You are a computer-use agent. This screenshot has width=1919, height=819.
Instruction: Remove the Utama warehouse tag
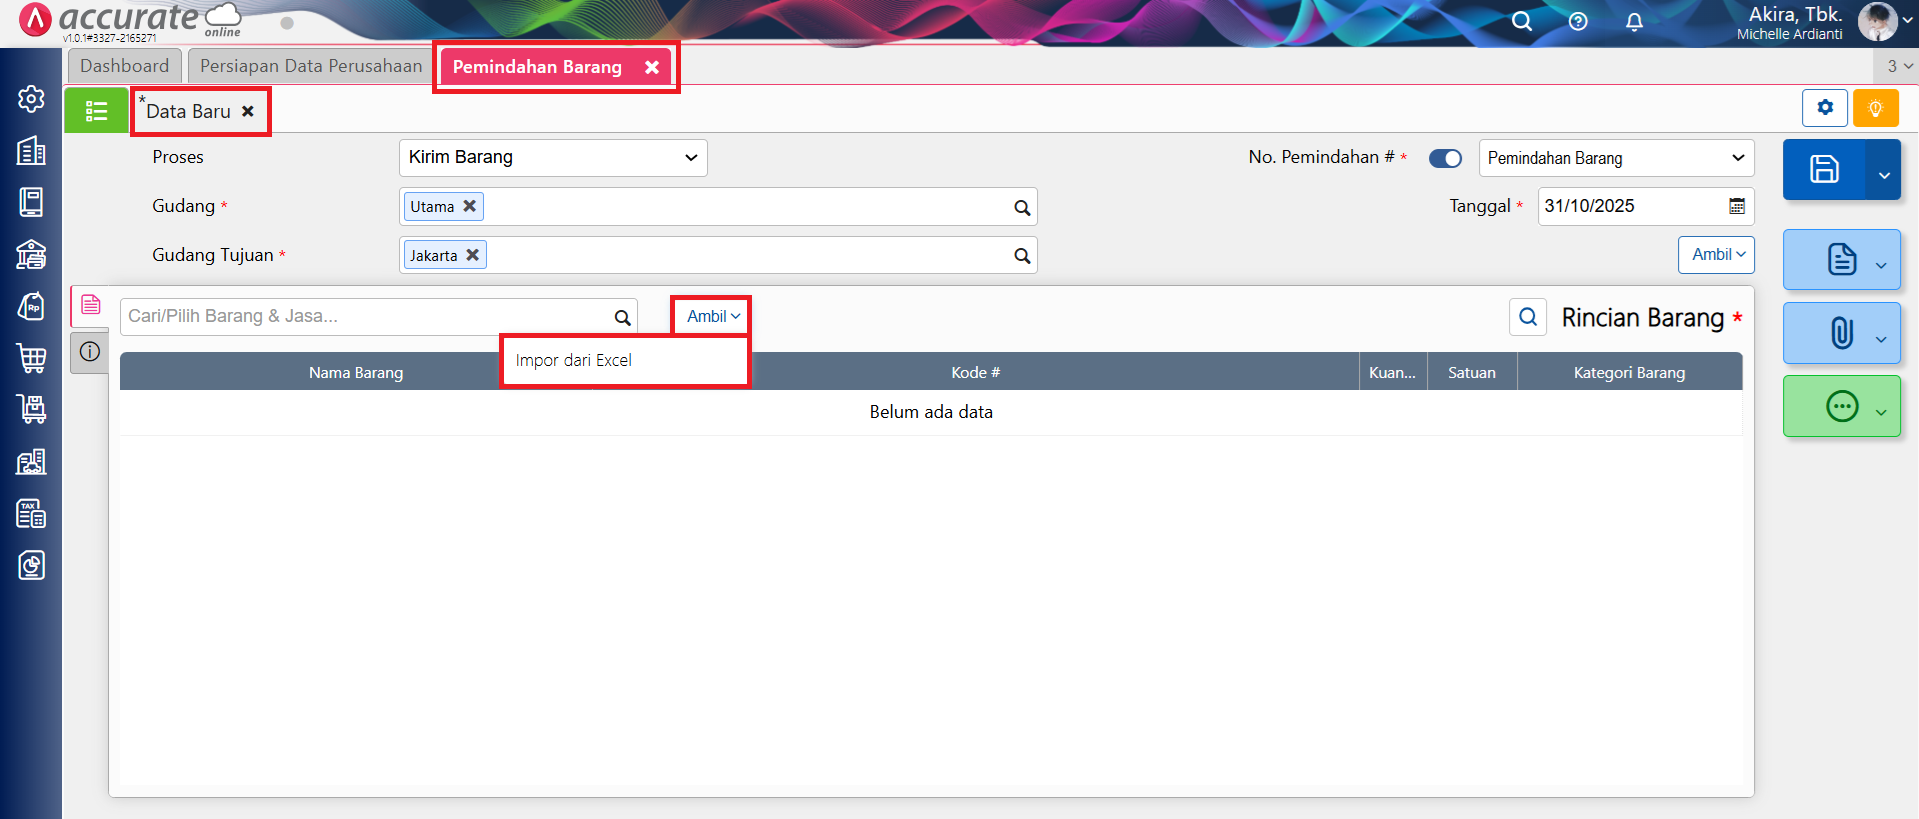coord(469,206)
